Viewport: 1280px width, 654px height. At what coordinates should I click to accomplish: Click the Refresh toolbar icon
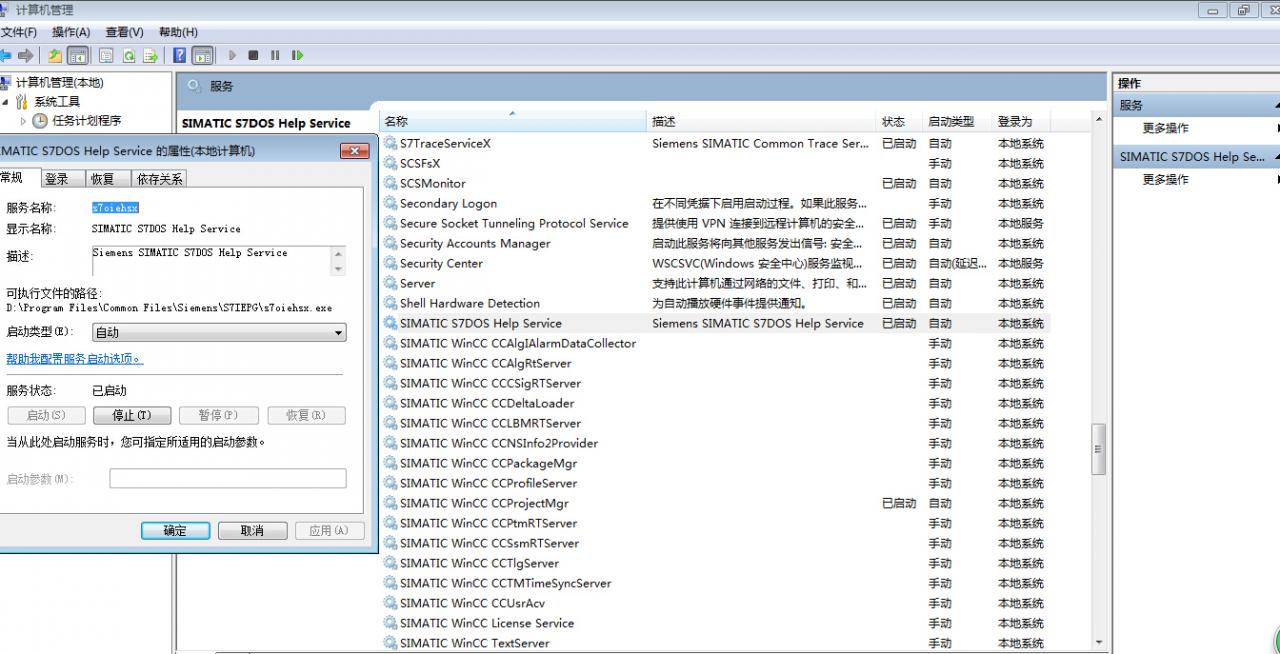tap(128, 56)
